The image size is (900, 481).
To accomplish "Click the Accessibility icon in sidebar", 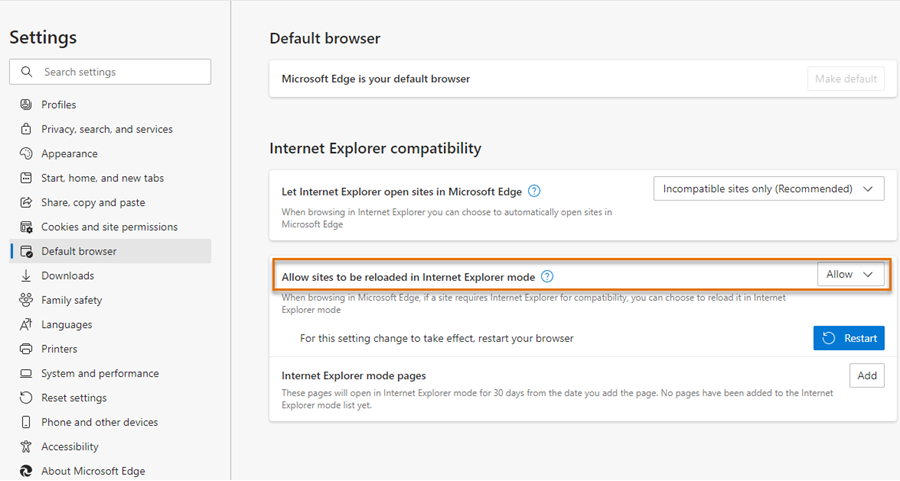I will coord(27,447).
